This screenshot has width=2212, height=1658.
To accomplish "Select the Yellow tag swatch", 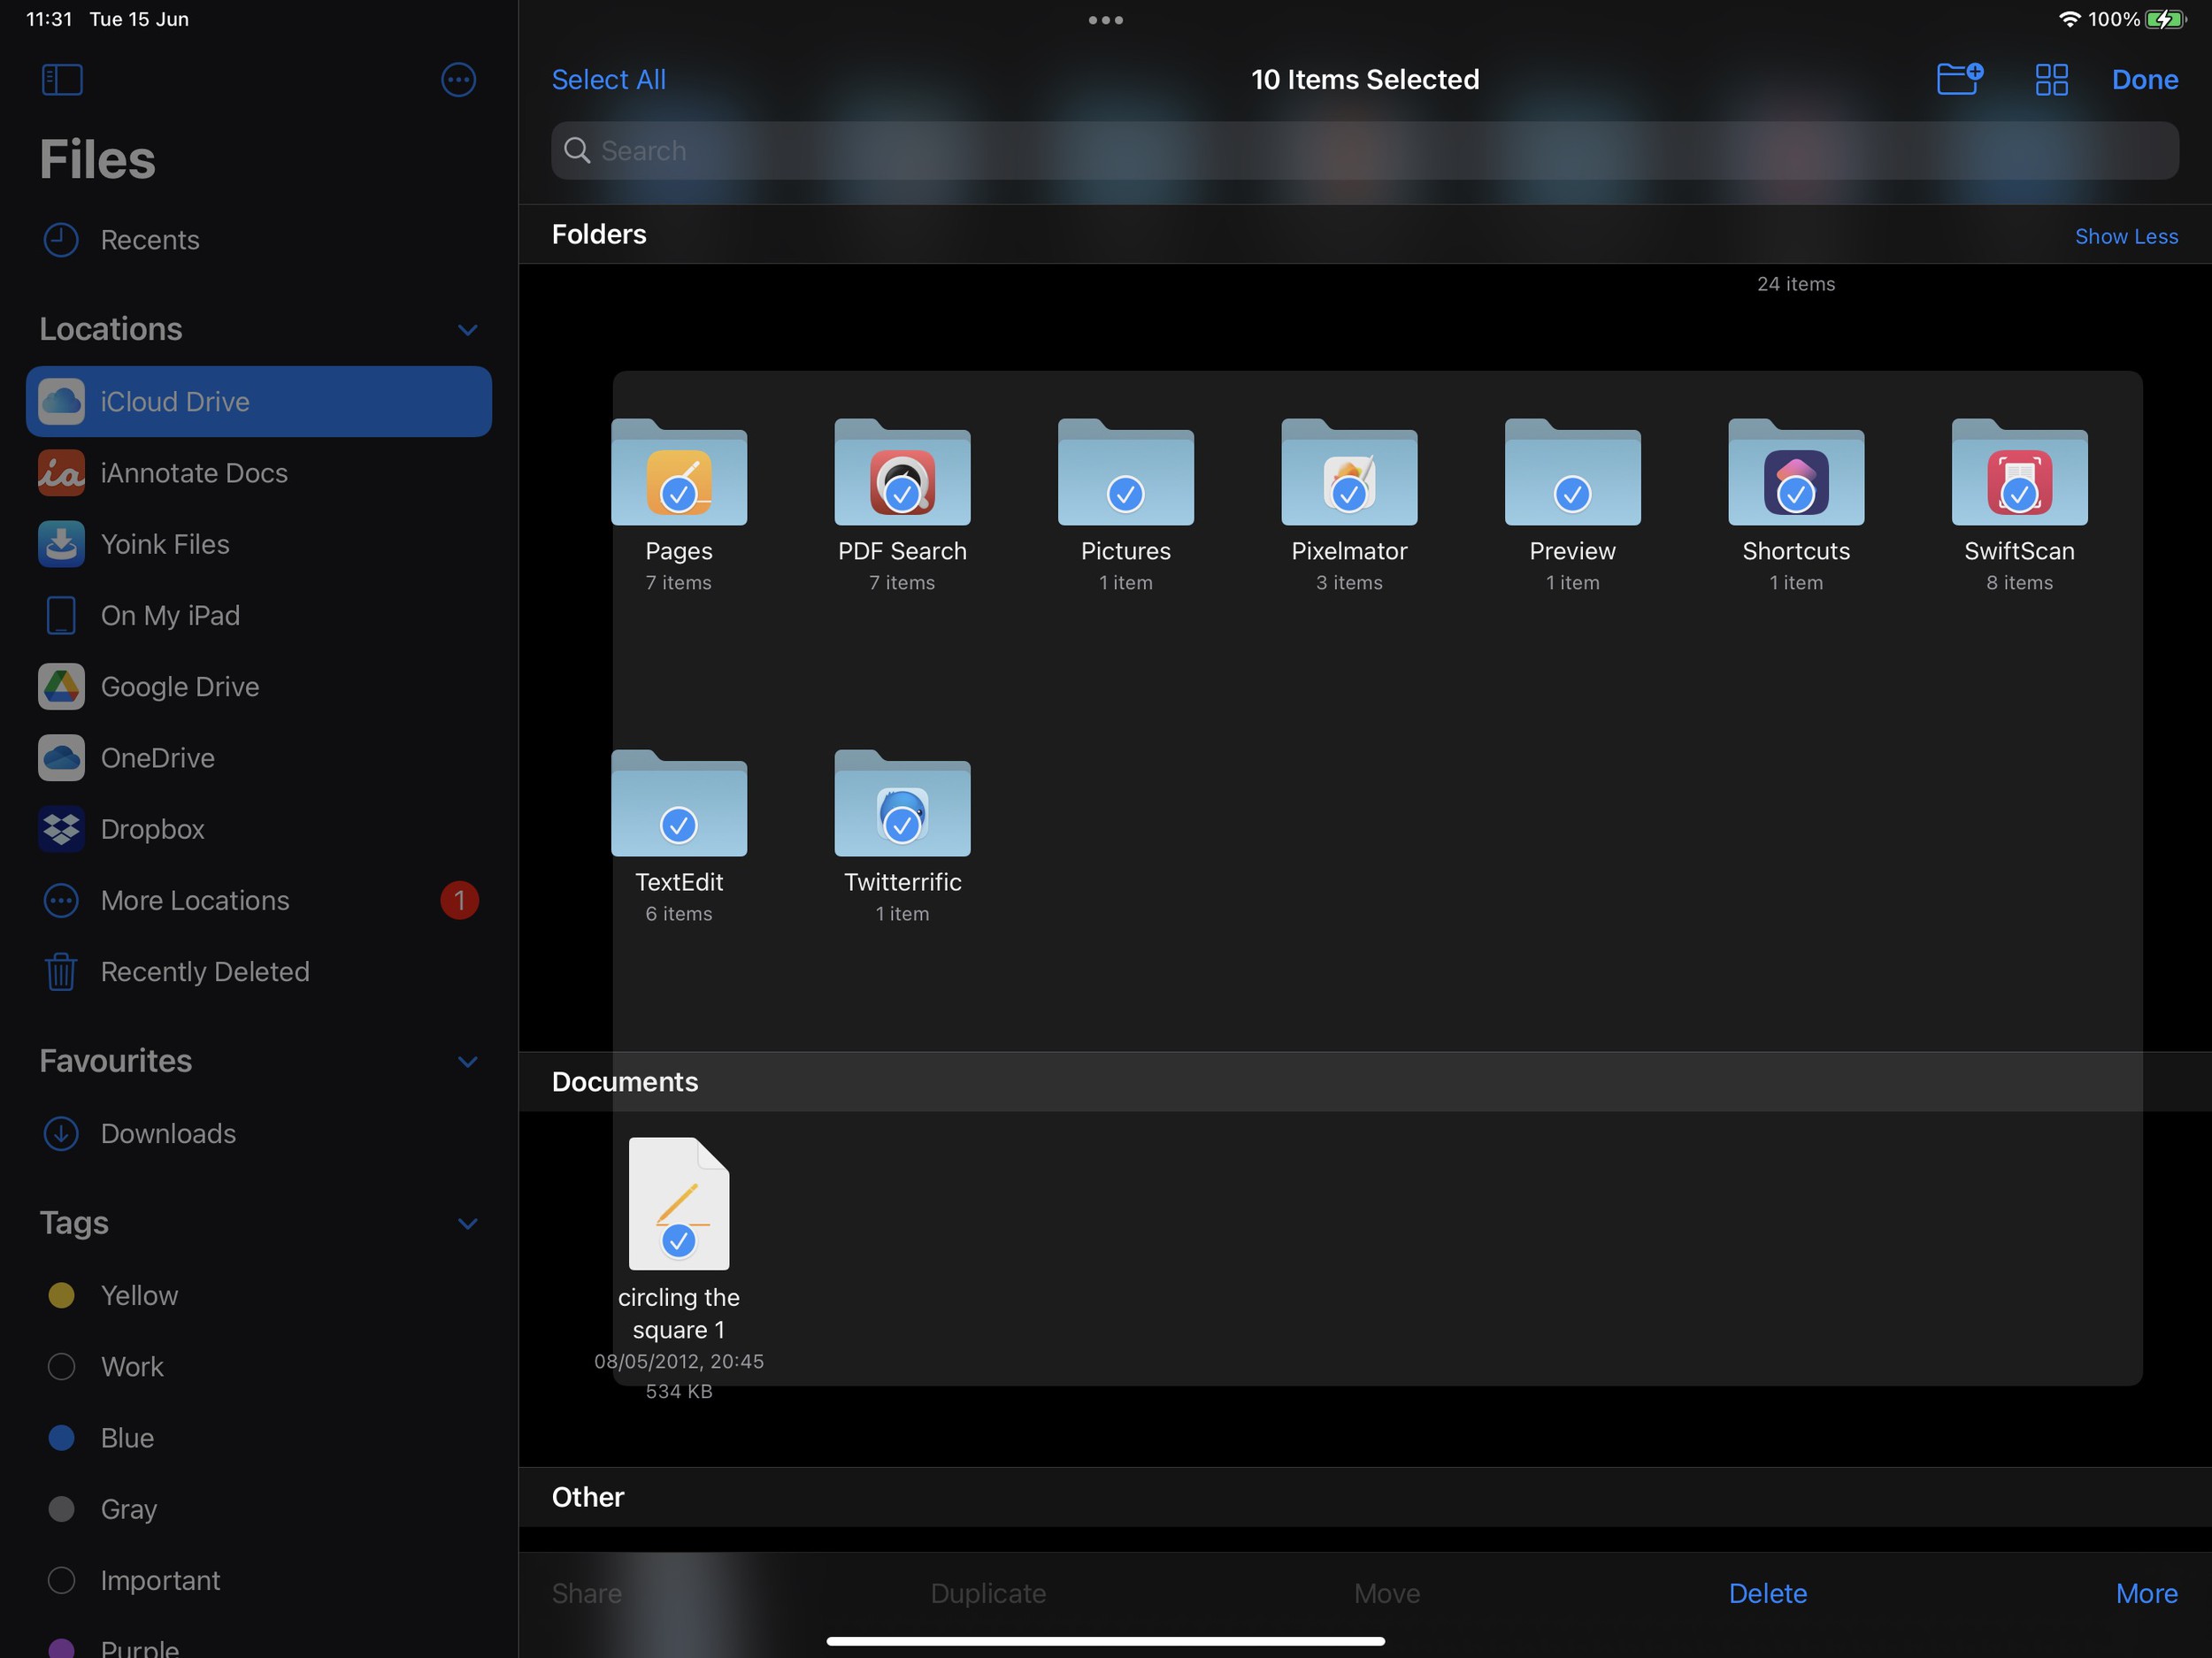I will click(x=61, y=1295).
